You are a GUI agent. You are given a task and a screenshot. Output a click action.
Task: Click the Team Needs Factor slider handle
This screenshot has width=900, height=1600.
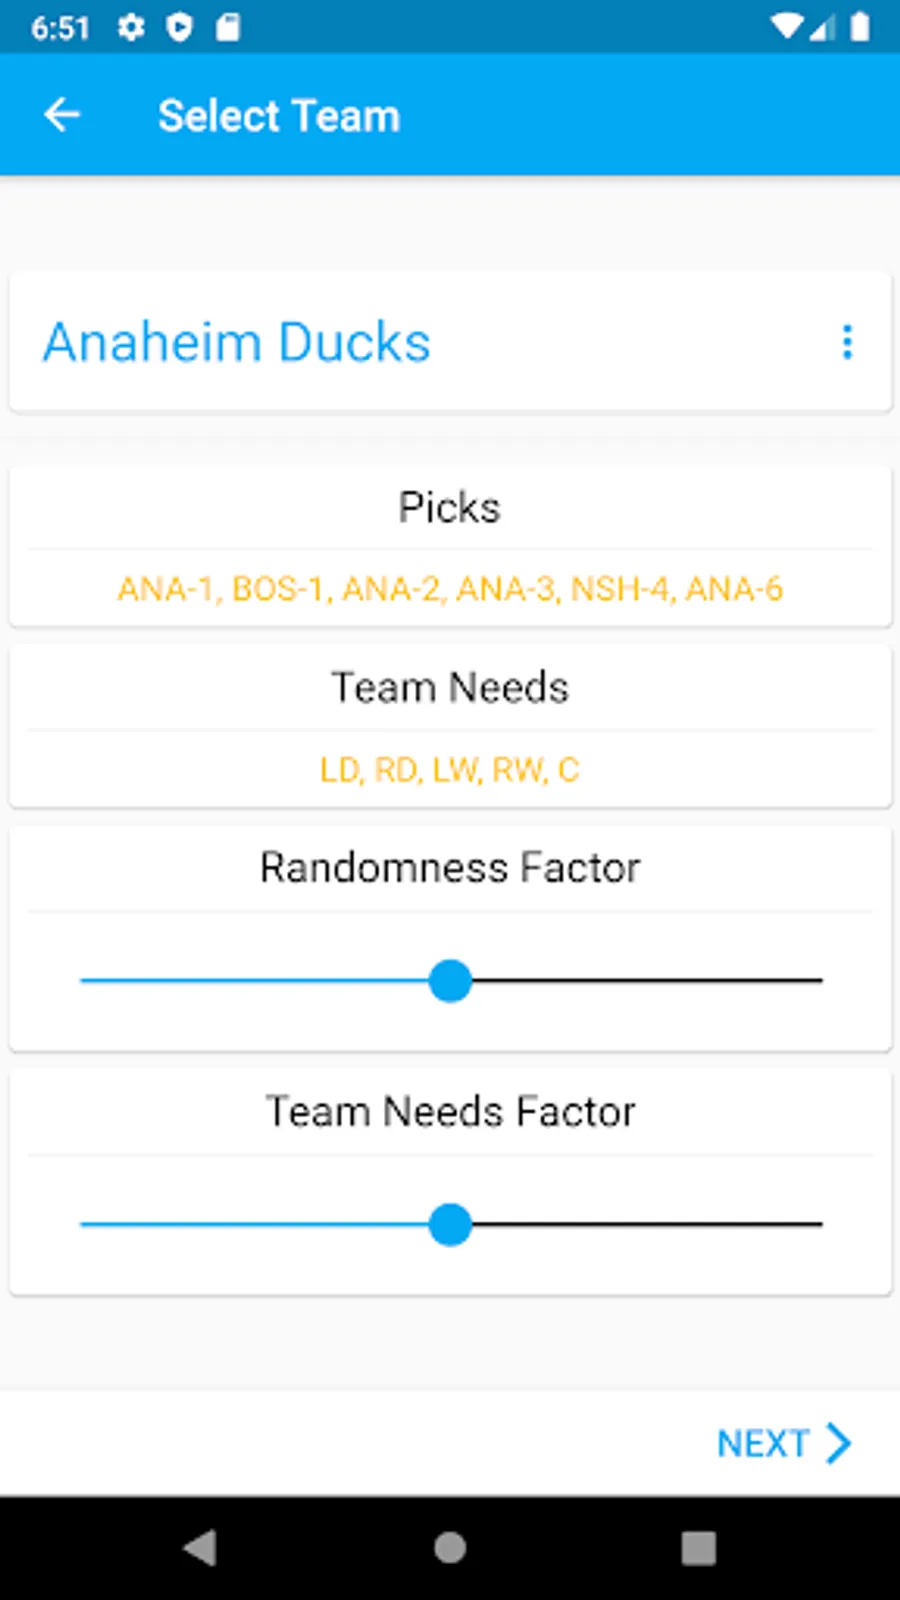tap(450, 1224)
